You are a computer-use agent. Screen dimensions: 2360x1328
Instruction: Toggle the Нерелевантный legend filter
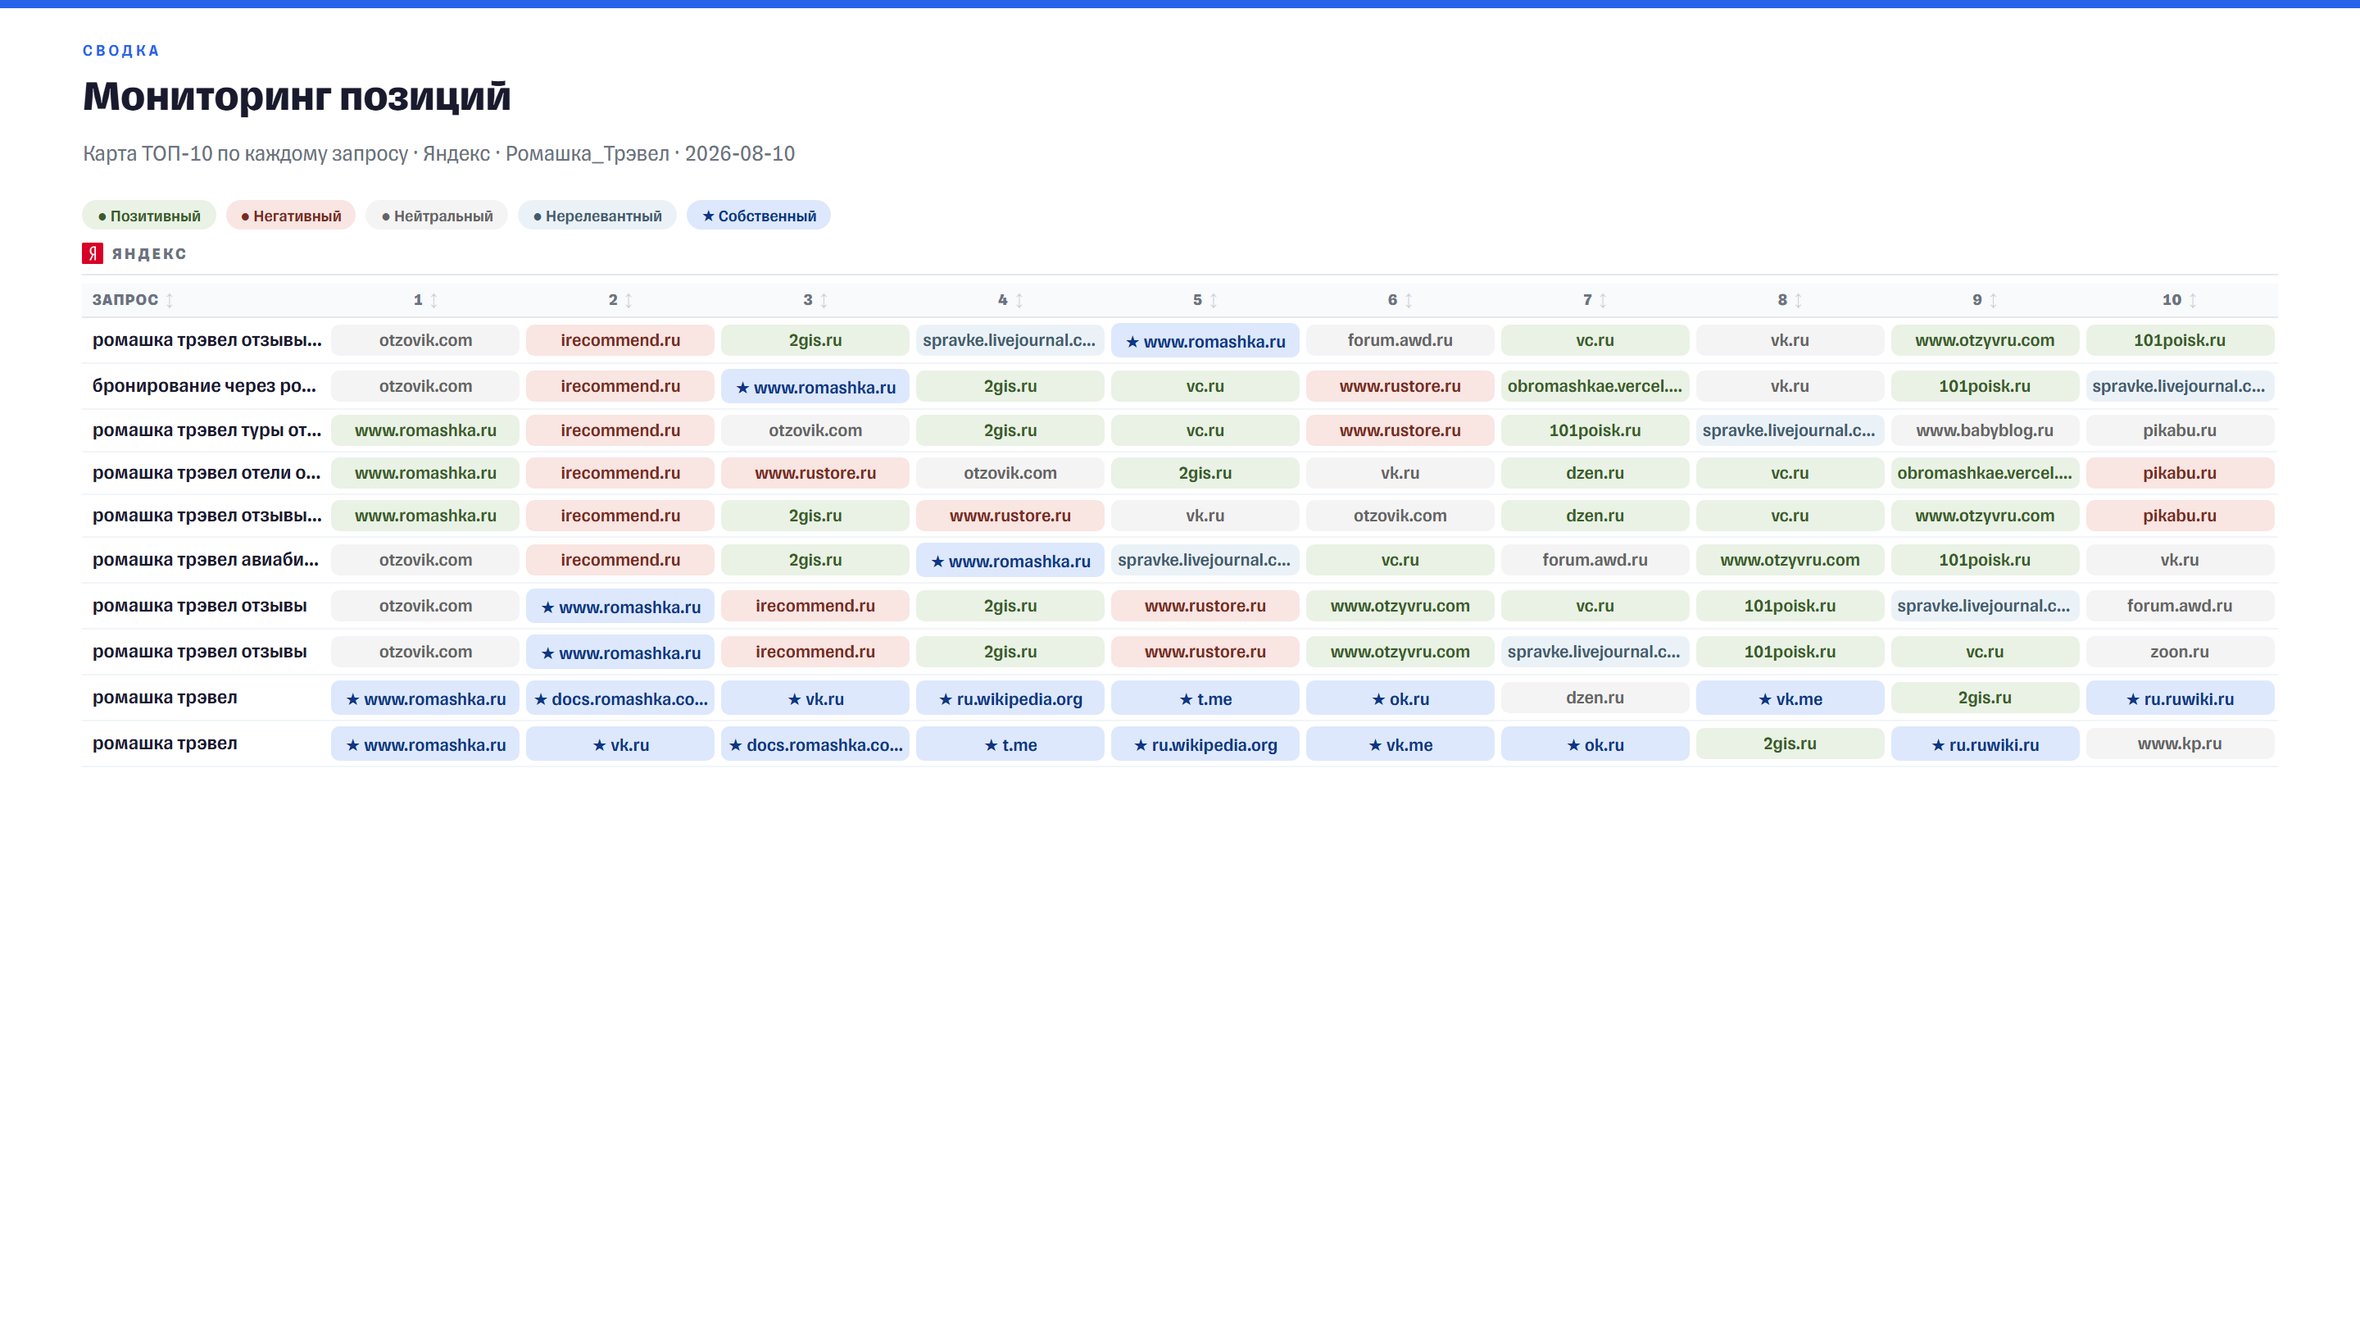point(597,216)
